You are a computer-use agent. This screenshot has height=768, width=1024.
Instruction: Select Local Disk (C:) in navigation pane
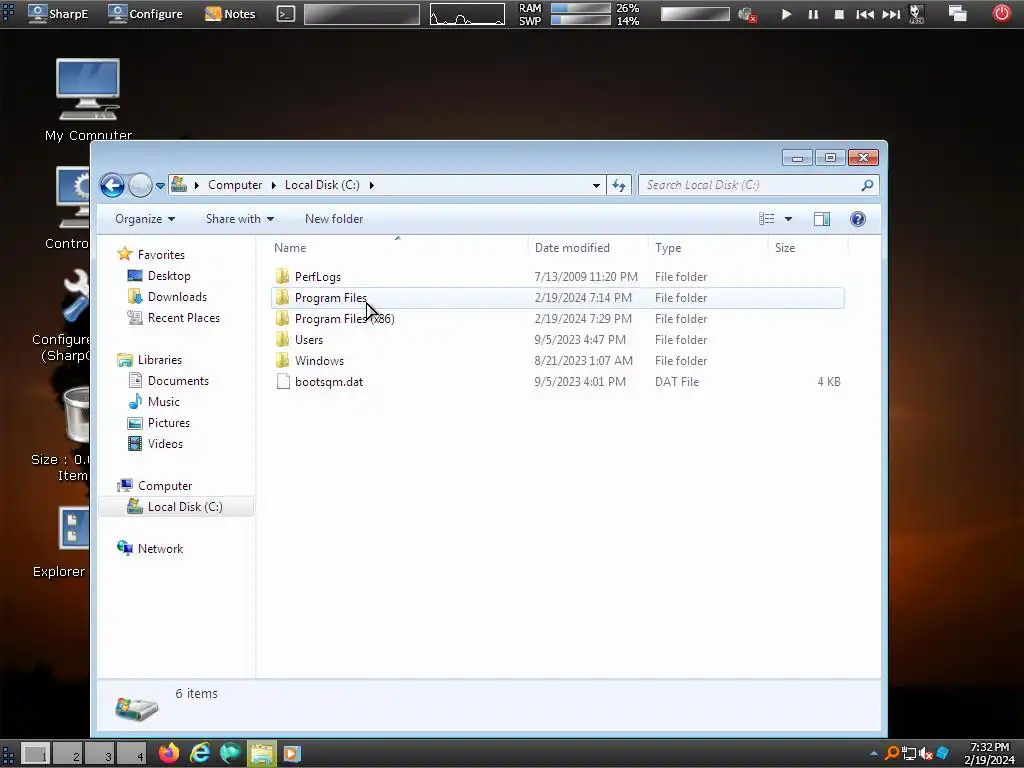point(176,507)
